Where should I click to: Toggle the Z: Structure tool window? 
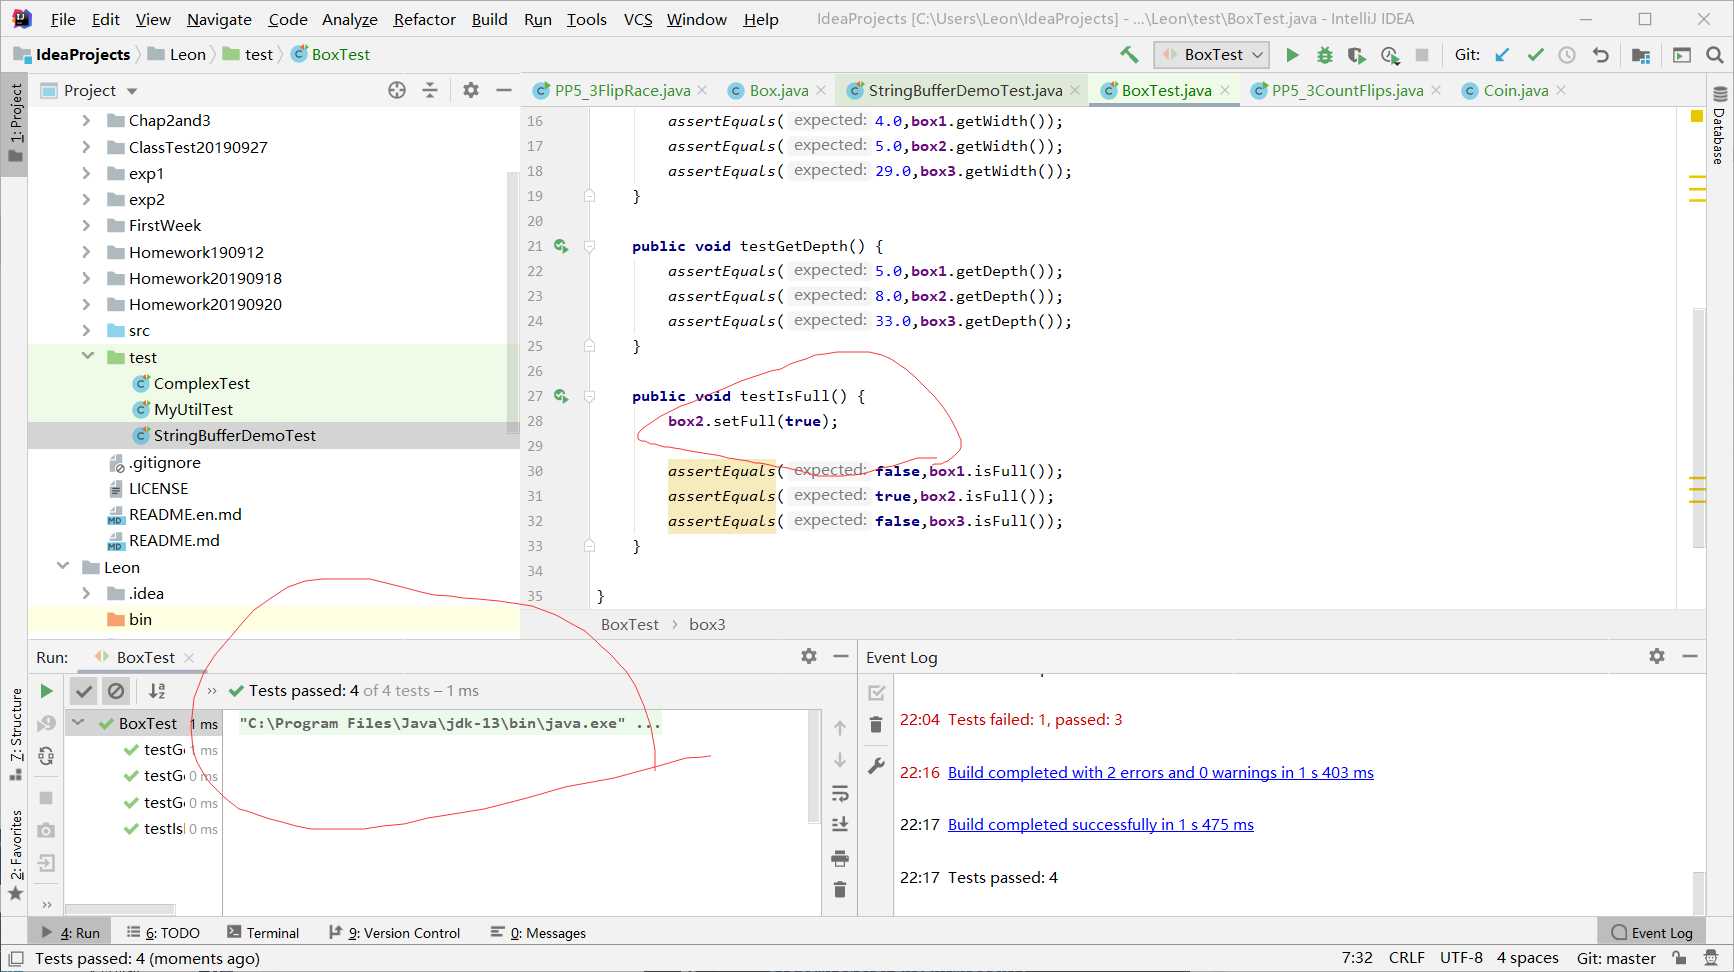[x=15, y=734]
